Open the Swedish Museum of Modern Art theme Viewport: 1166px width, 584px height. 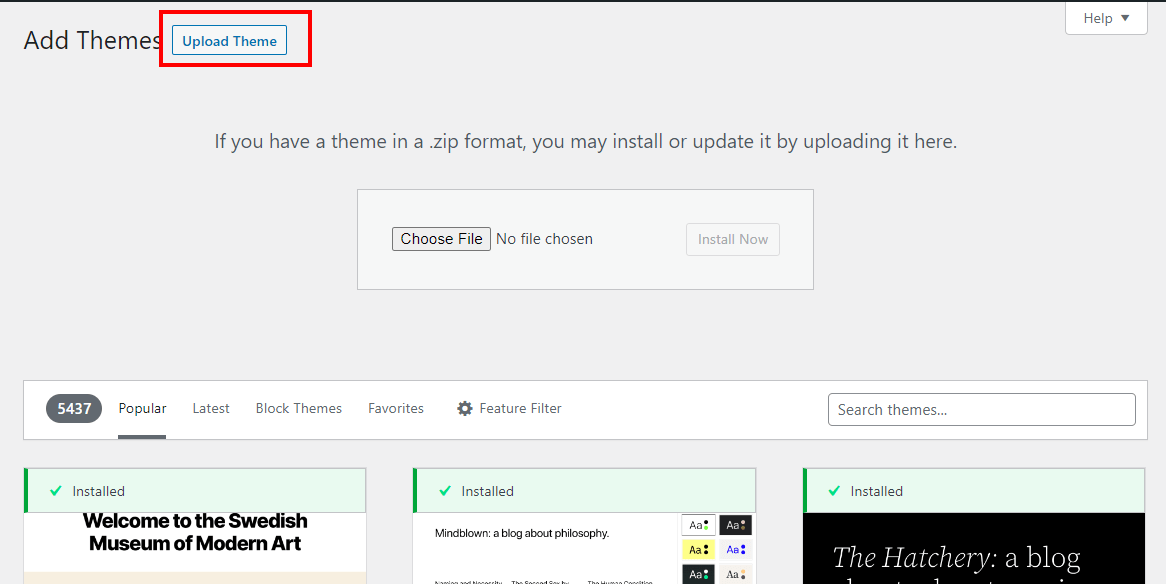tap(195, 545)
